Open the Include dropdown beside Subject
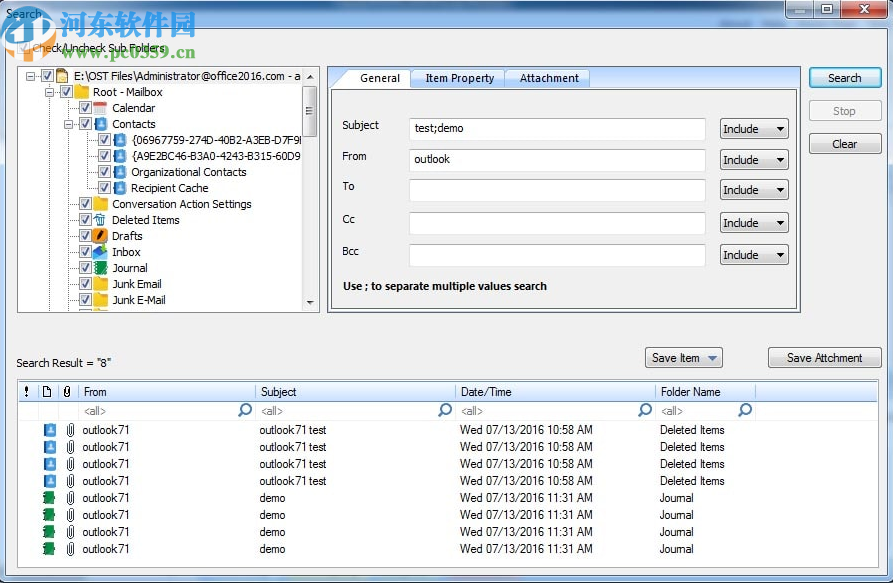 tap(753, 128)
